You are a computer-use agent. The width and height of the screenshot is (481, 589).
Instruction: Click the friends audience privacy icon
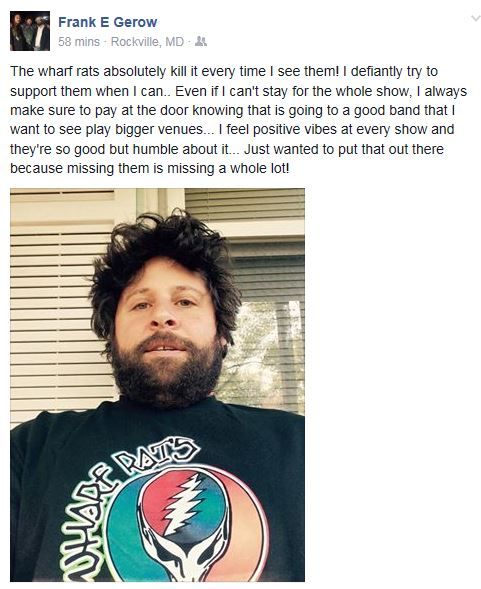coord(201,41)
